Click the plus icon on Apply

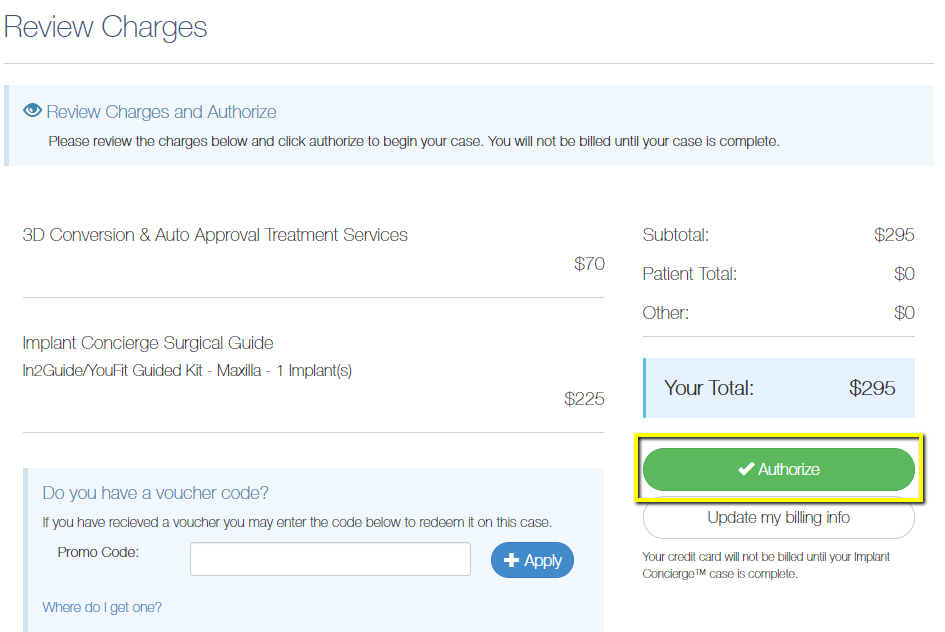[x=511, y=560]
